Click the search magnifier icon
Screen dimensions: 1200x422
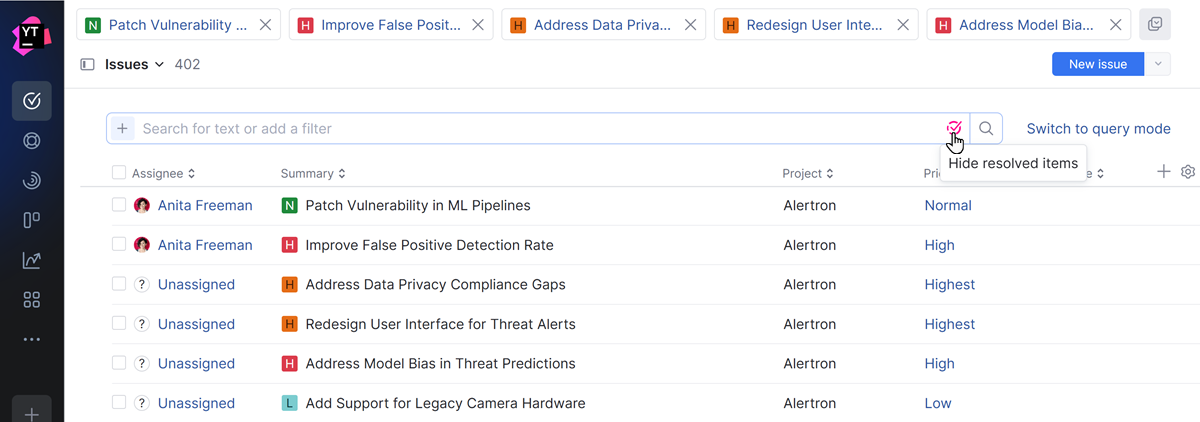click(986, 128)
